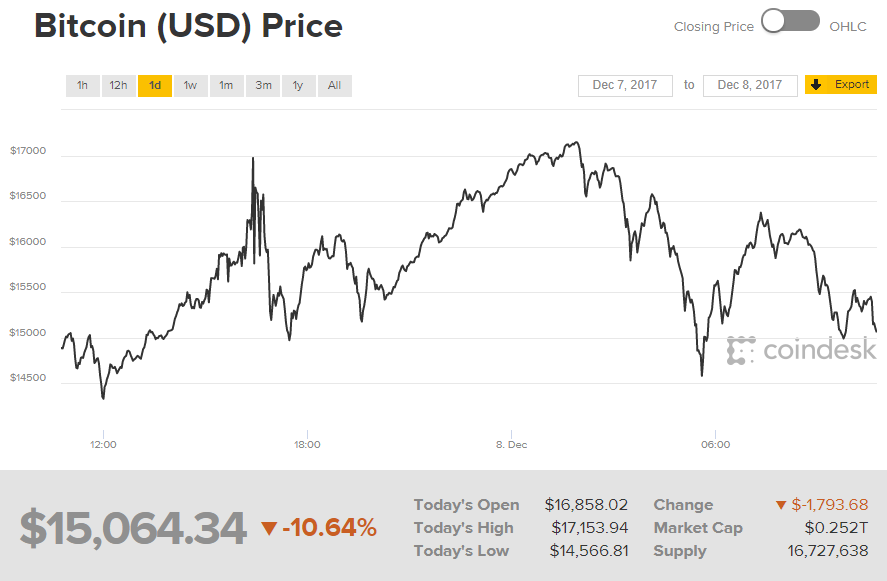Click the Closing Price label
The image size is (887, 581).
[713, 27]
